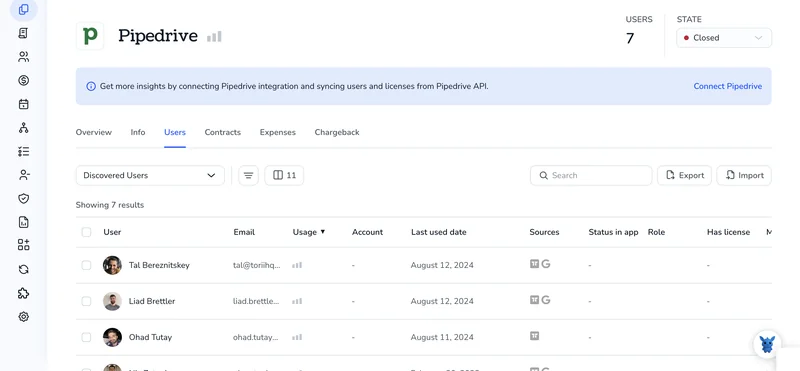Open the sync arrows sidebar icon
This screenshot has height=371, width=800.
[x=23, y=269]
